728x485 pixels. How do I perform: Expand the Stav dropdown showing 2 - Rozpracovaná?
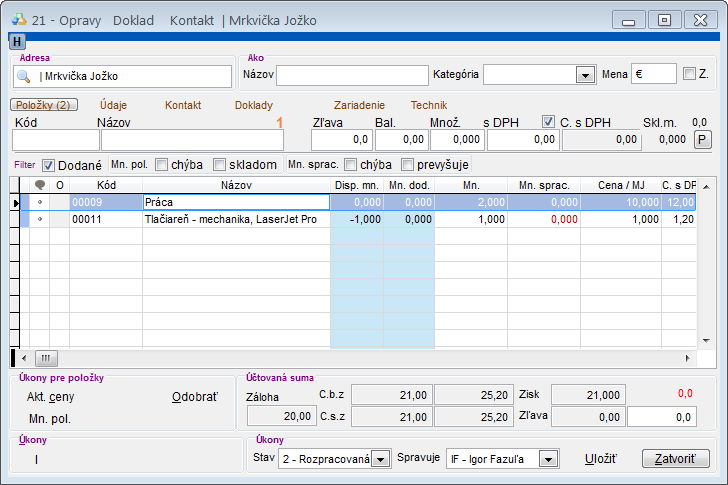click(380, 459)
